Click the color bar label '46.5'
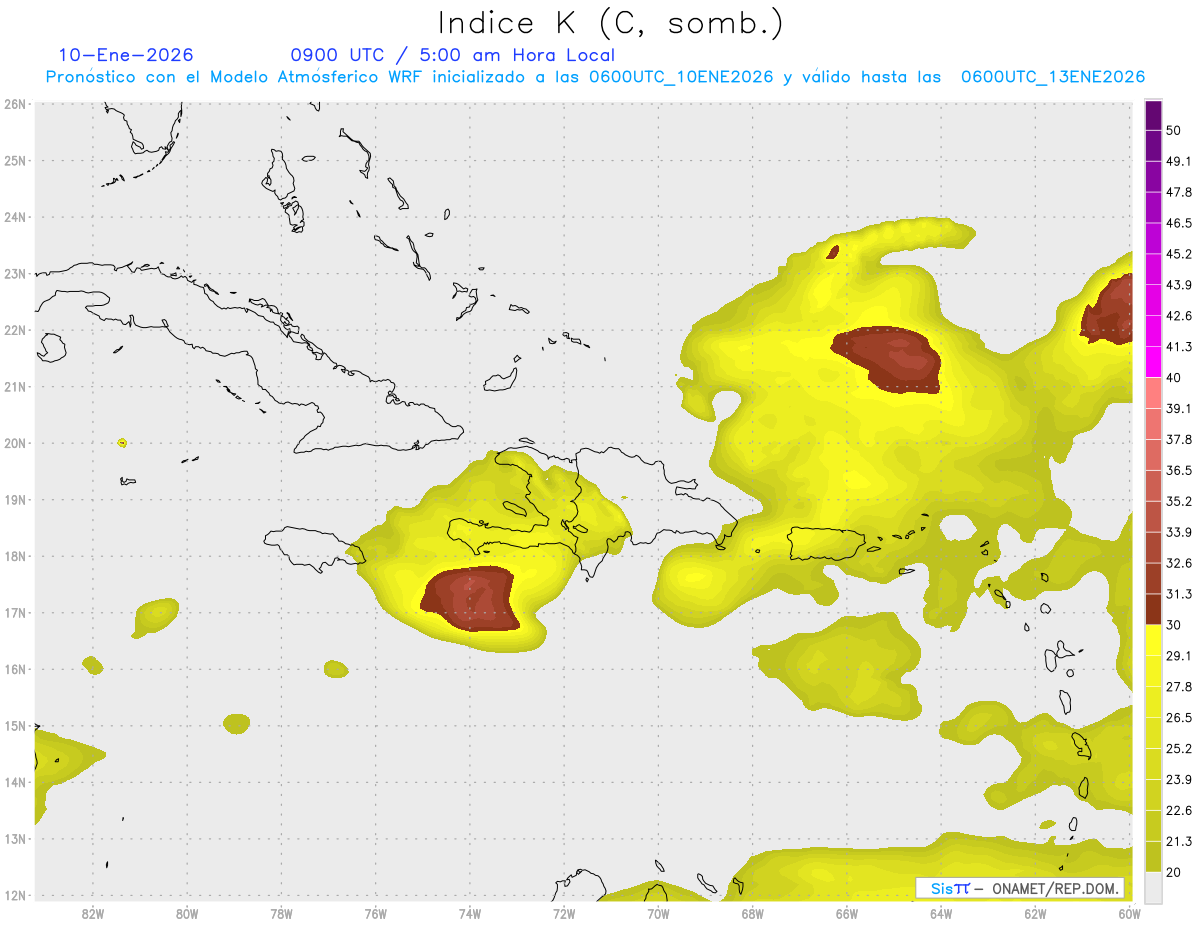Viewport: 1200px width, 927px height. click(1179, 223)
